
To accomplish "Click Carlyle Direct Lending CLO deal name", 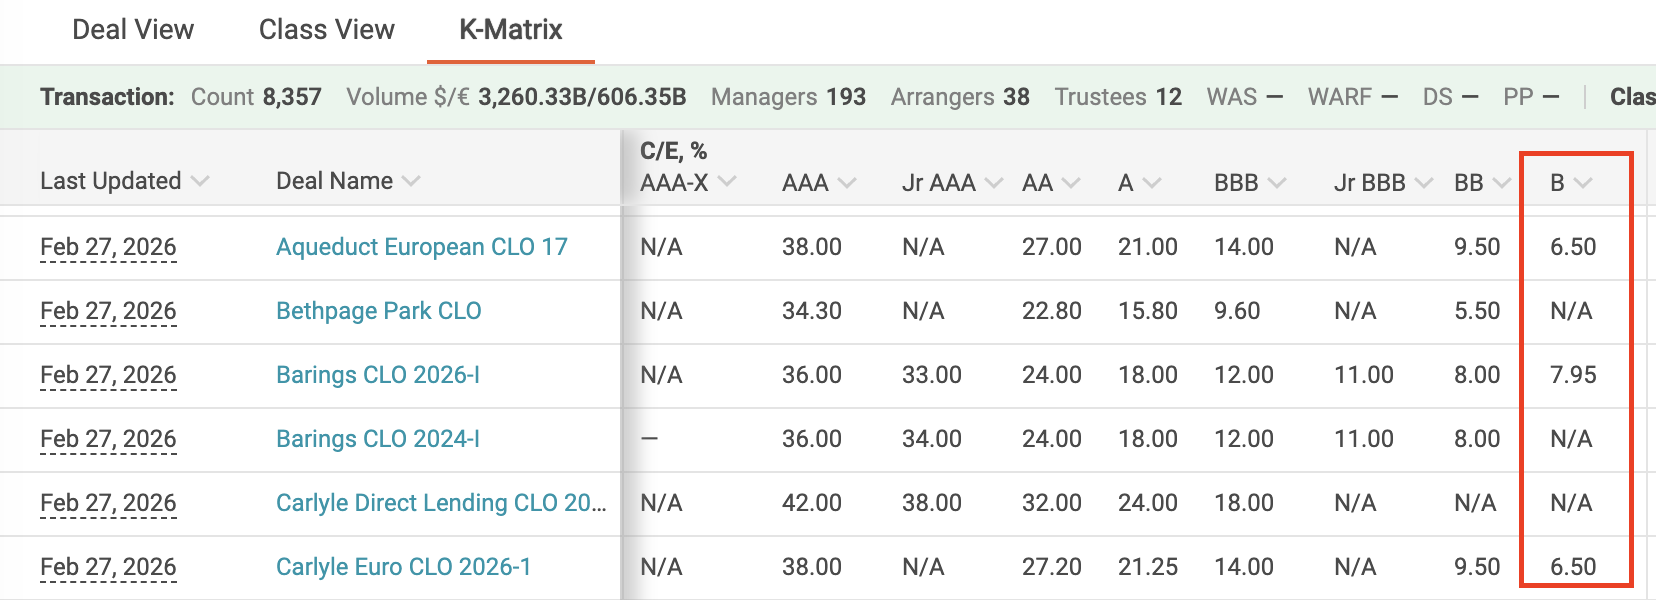I will point(441,503).
